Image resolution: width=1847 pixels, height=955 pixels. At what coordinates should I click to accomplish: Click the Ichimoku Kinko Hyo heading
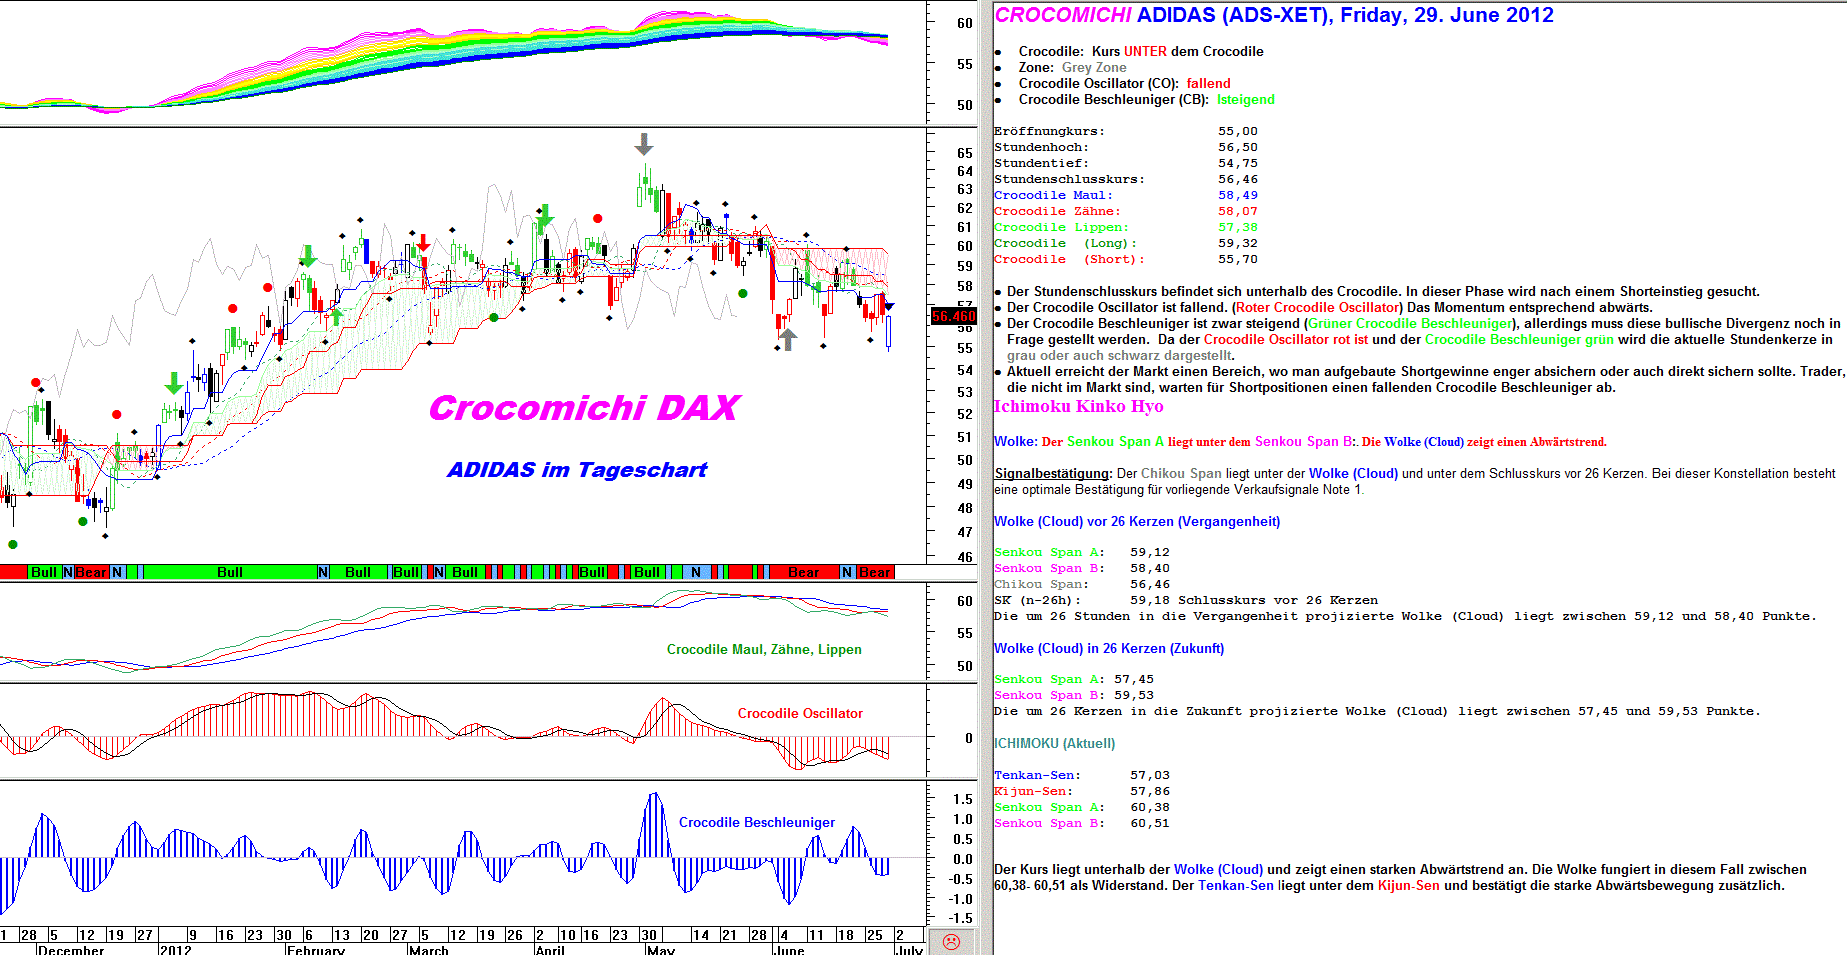tap(1078, 406)
